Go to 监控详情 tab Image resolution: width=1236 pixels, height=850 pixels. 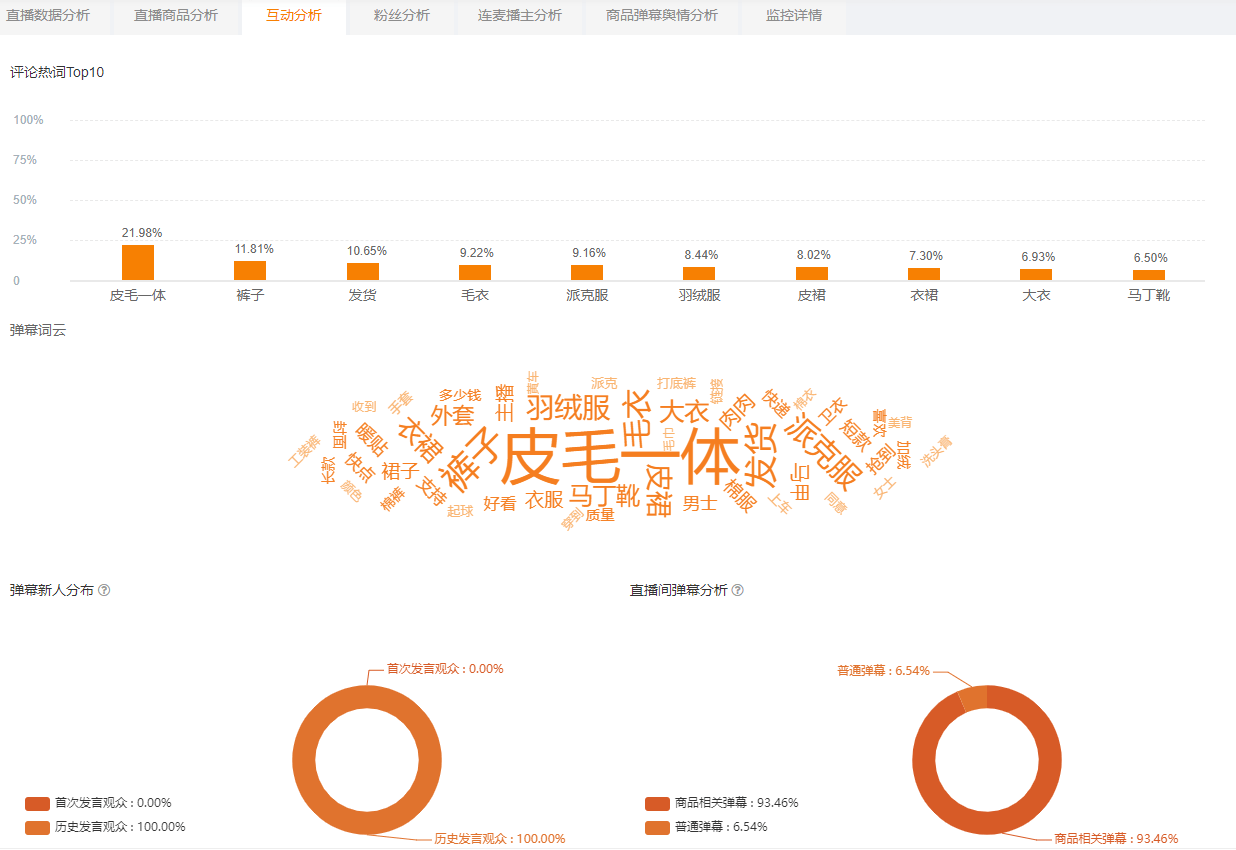(794, 16)
